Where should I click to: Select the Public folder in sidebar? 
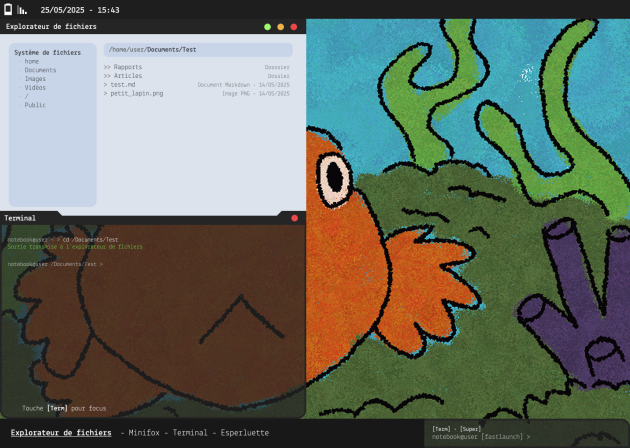click(35, 105)
